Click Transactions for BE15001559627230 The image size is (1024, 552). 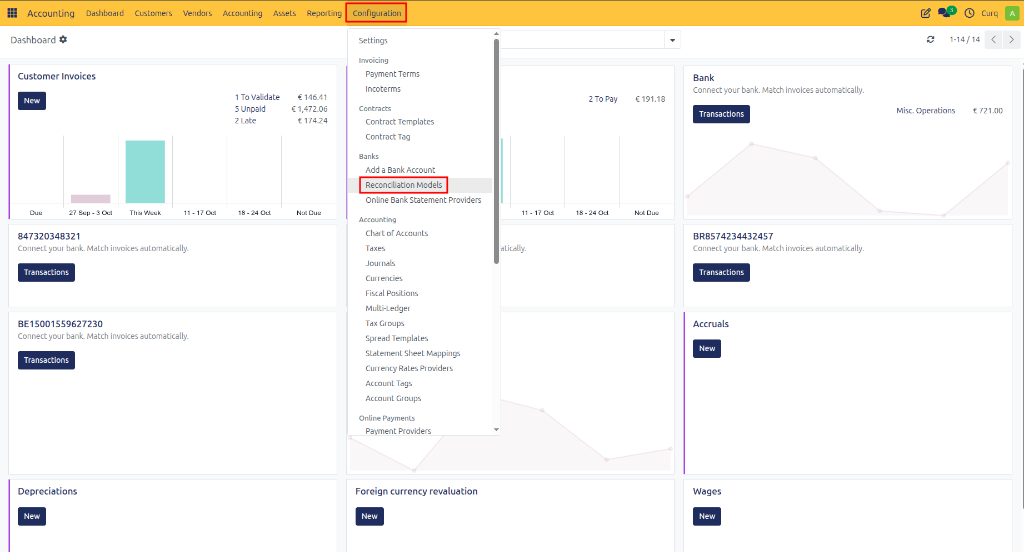[x=46, y=360]
